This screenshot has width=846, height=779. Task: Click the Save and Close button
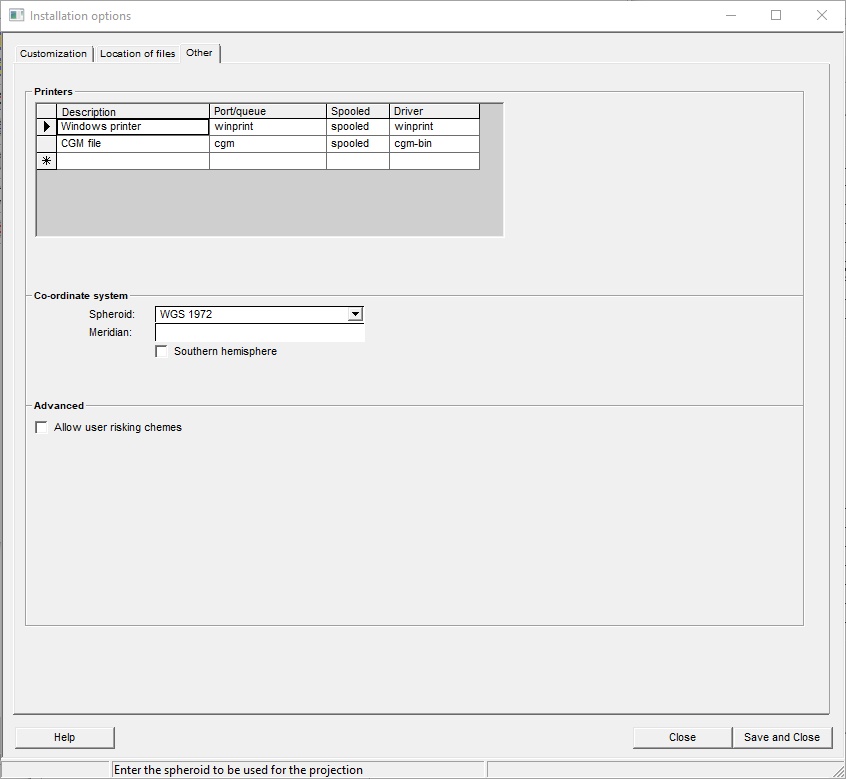(782, 738)
